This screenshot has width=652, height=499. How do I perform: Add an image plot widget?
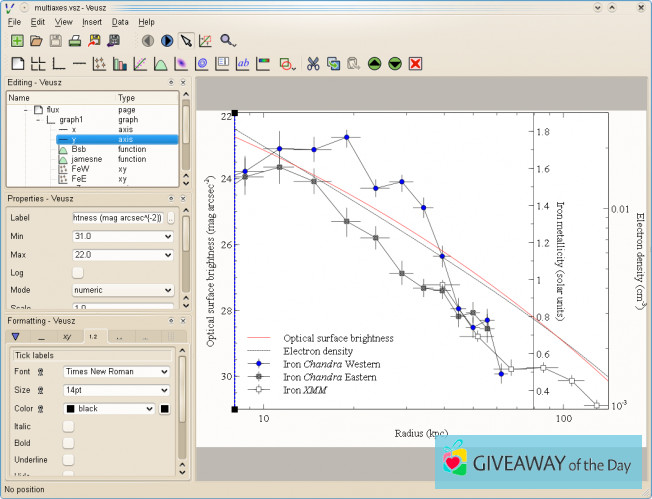click(x=181, y=64)
